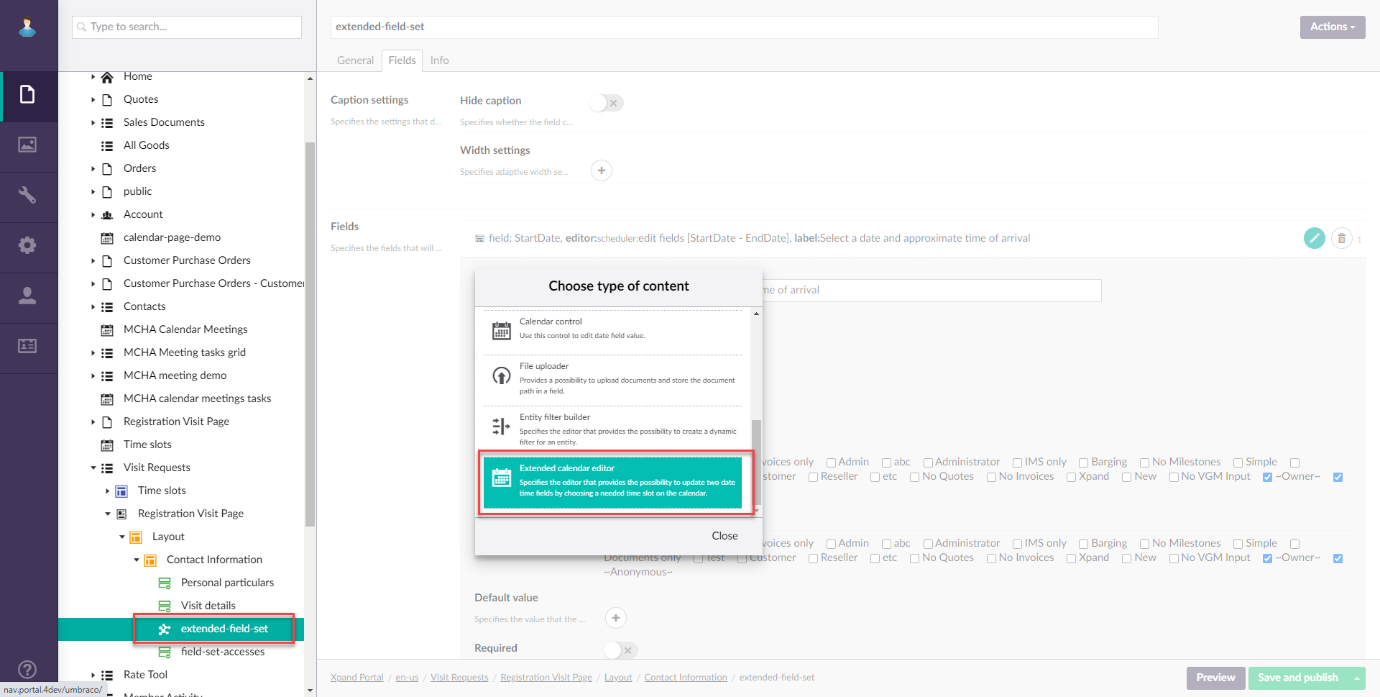This screenshot has height=697, width=1380.
Task: Close the Choose type of content dialog
Action: [724, 535]
